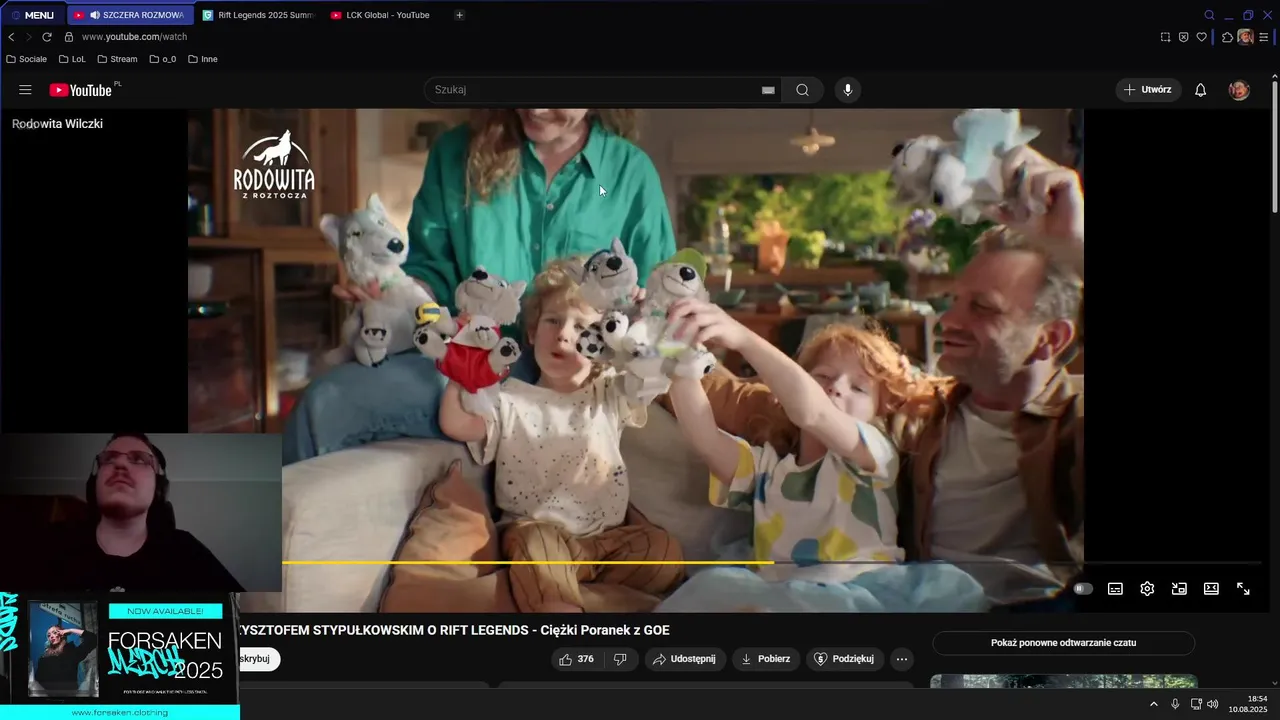Open browser easy setup menu
Viewport: 1280px width, 720px height.
[1264, 37]
